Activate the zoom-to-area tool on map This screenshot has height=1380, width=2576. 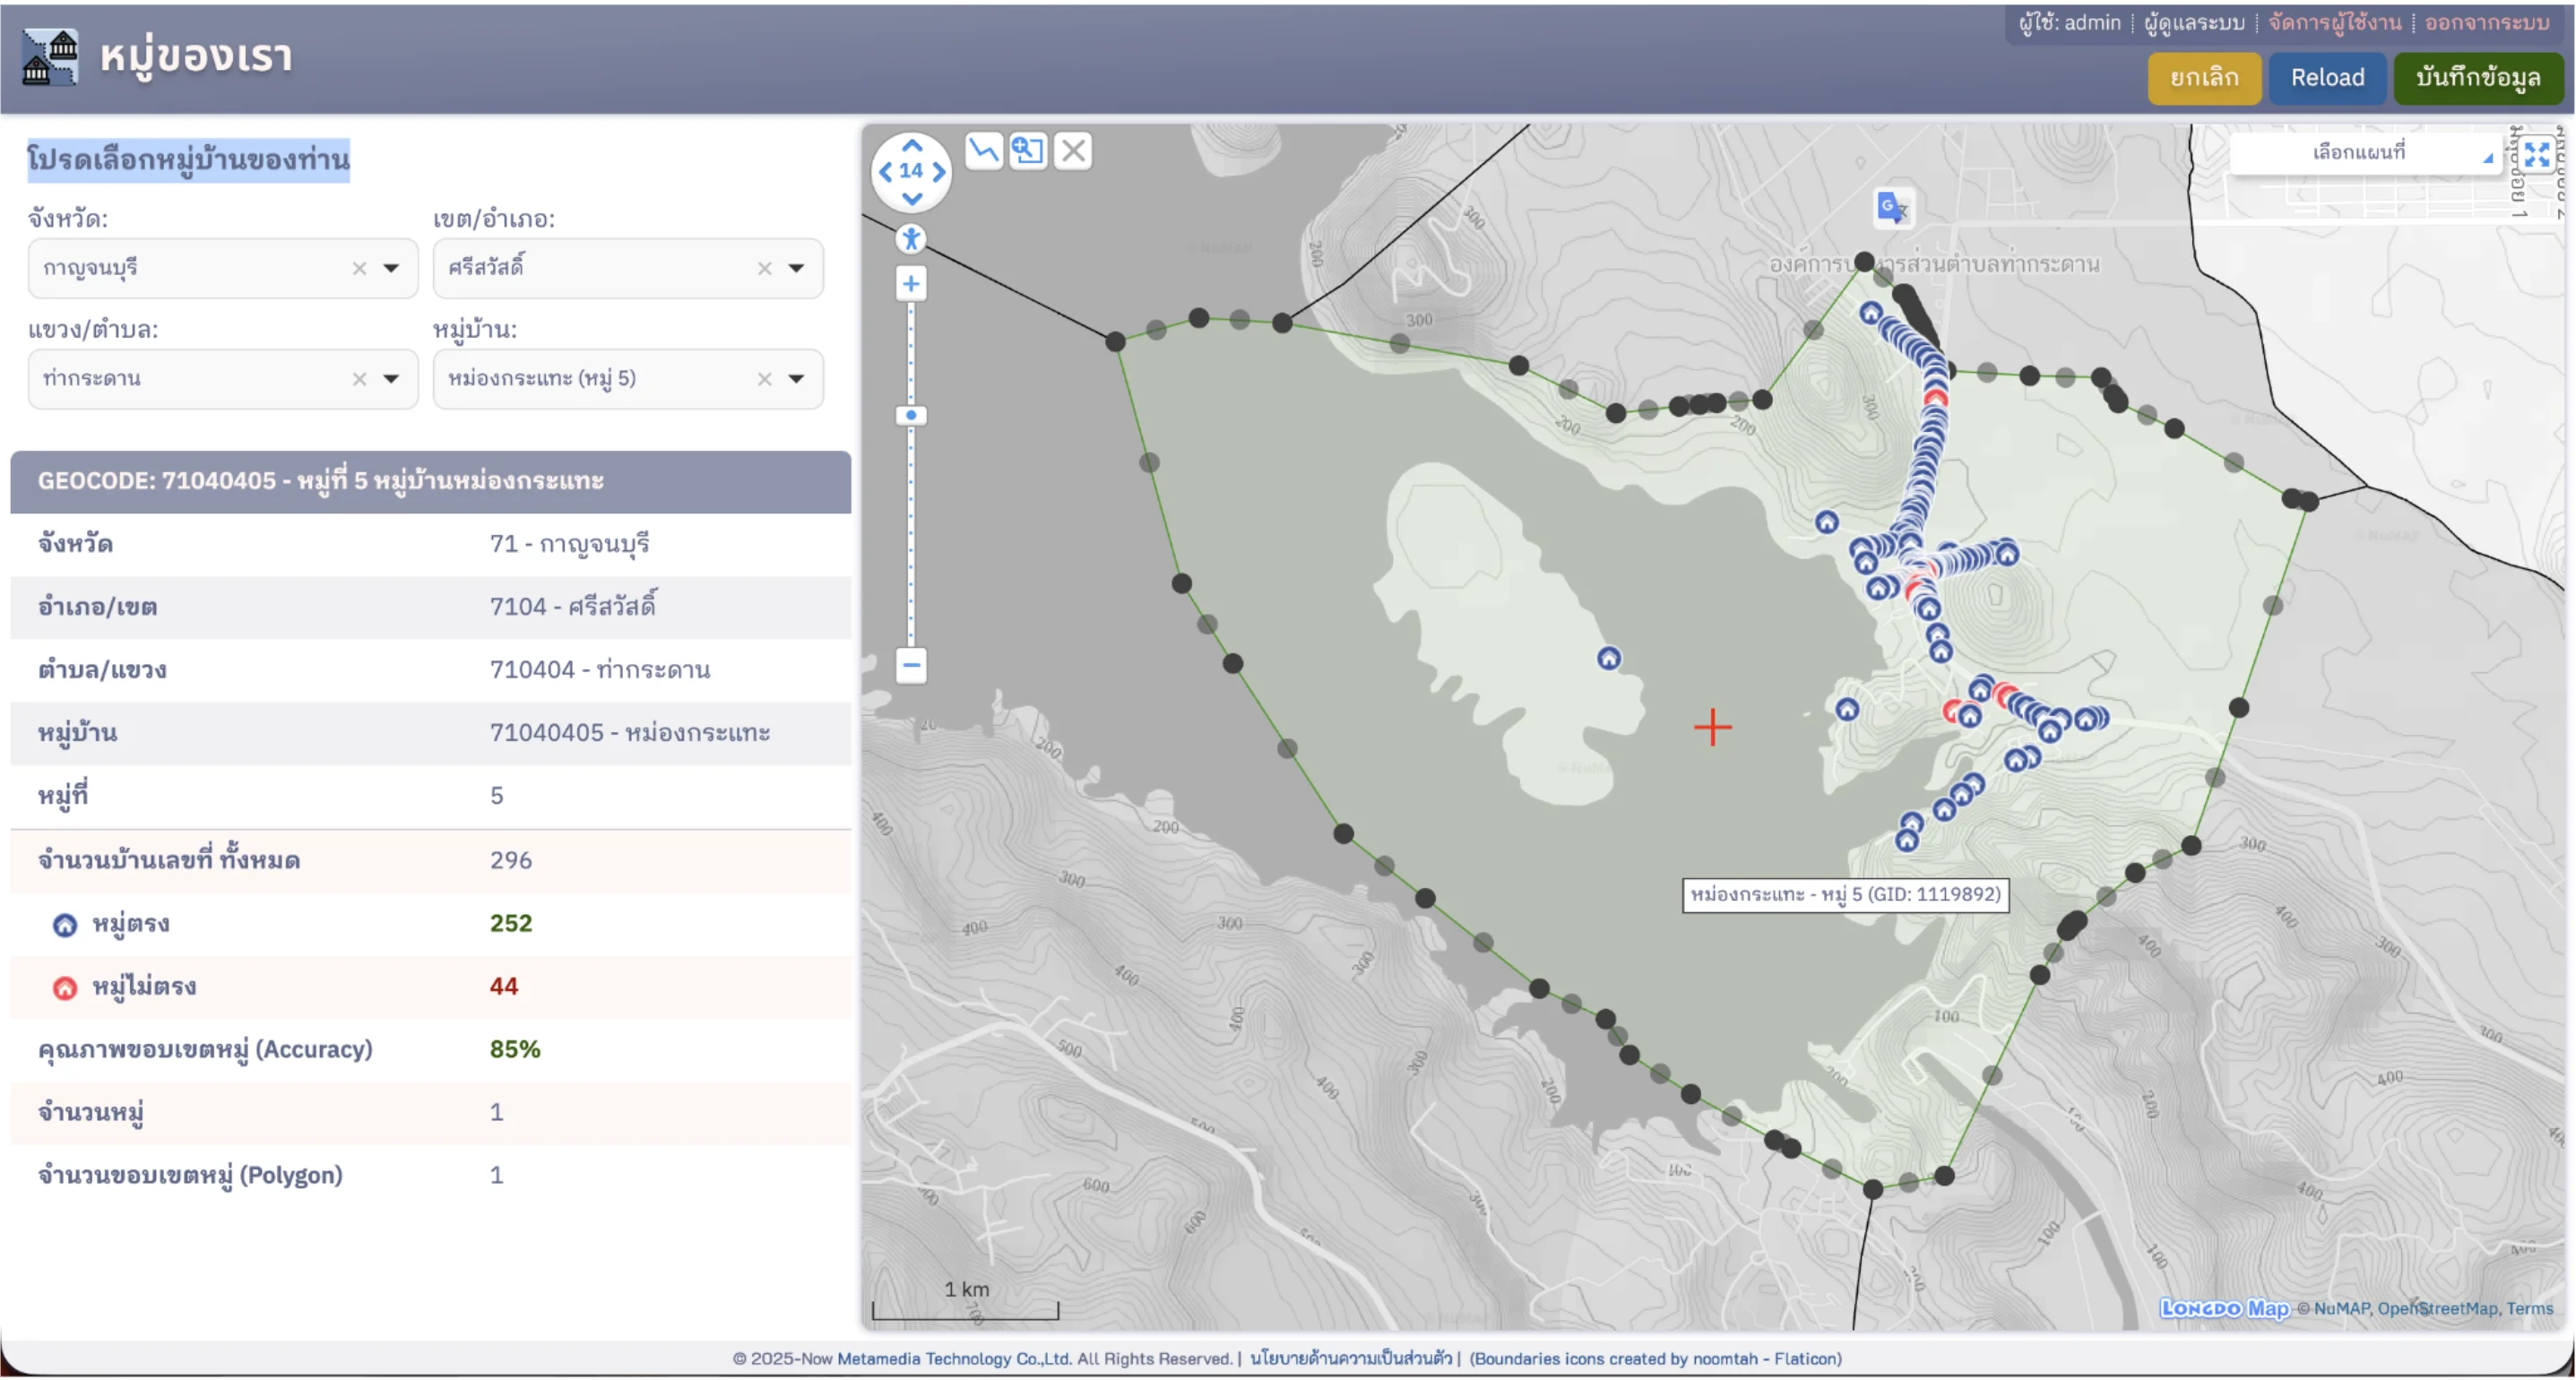point(1028,151)
